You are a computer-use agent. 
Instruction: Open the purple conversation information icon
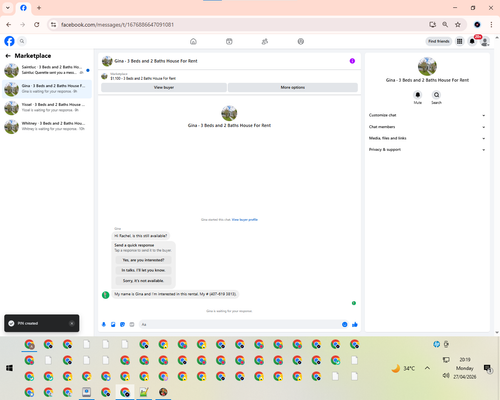coord(352,61)
